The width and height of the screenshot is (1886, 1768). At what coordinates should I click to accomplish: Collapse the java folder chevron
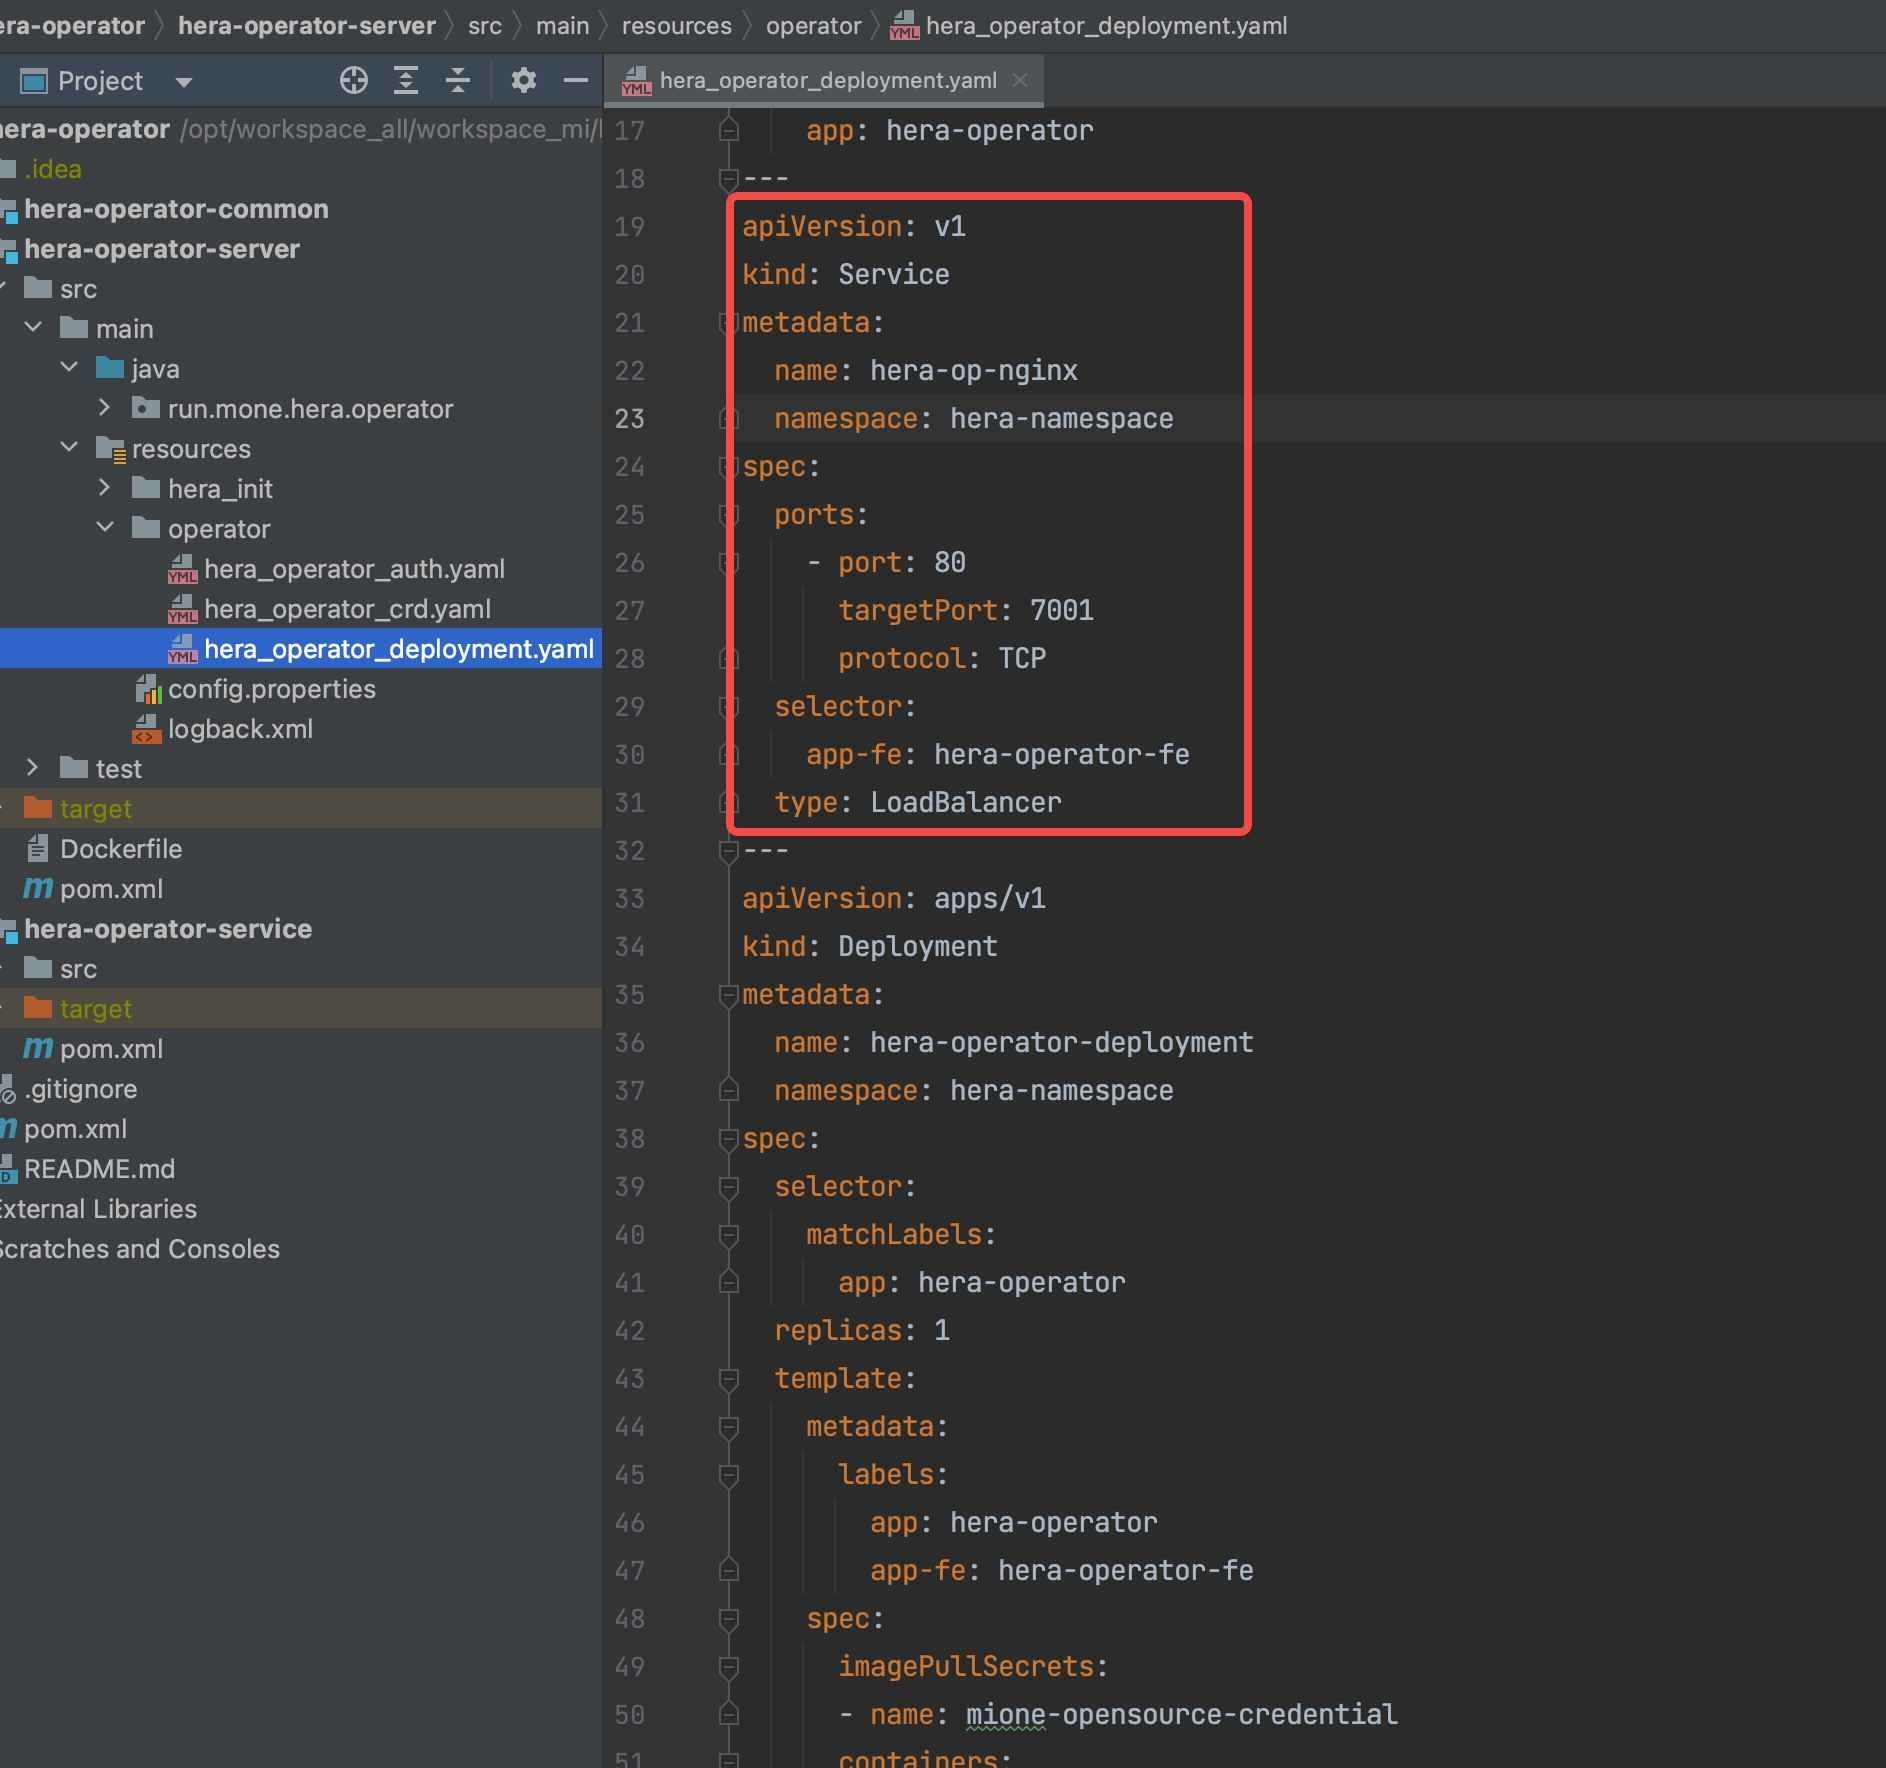[69, 367]
